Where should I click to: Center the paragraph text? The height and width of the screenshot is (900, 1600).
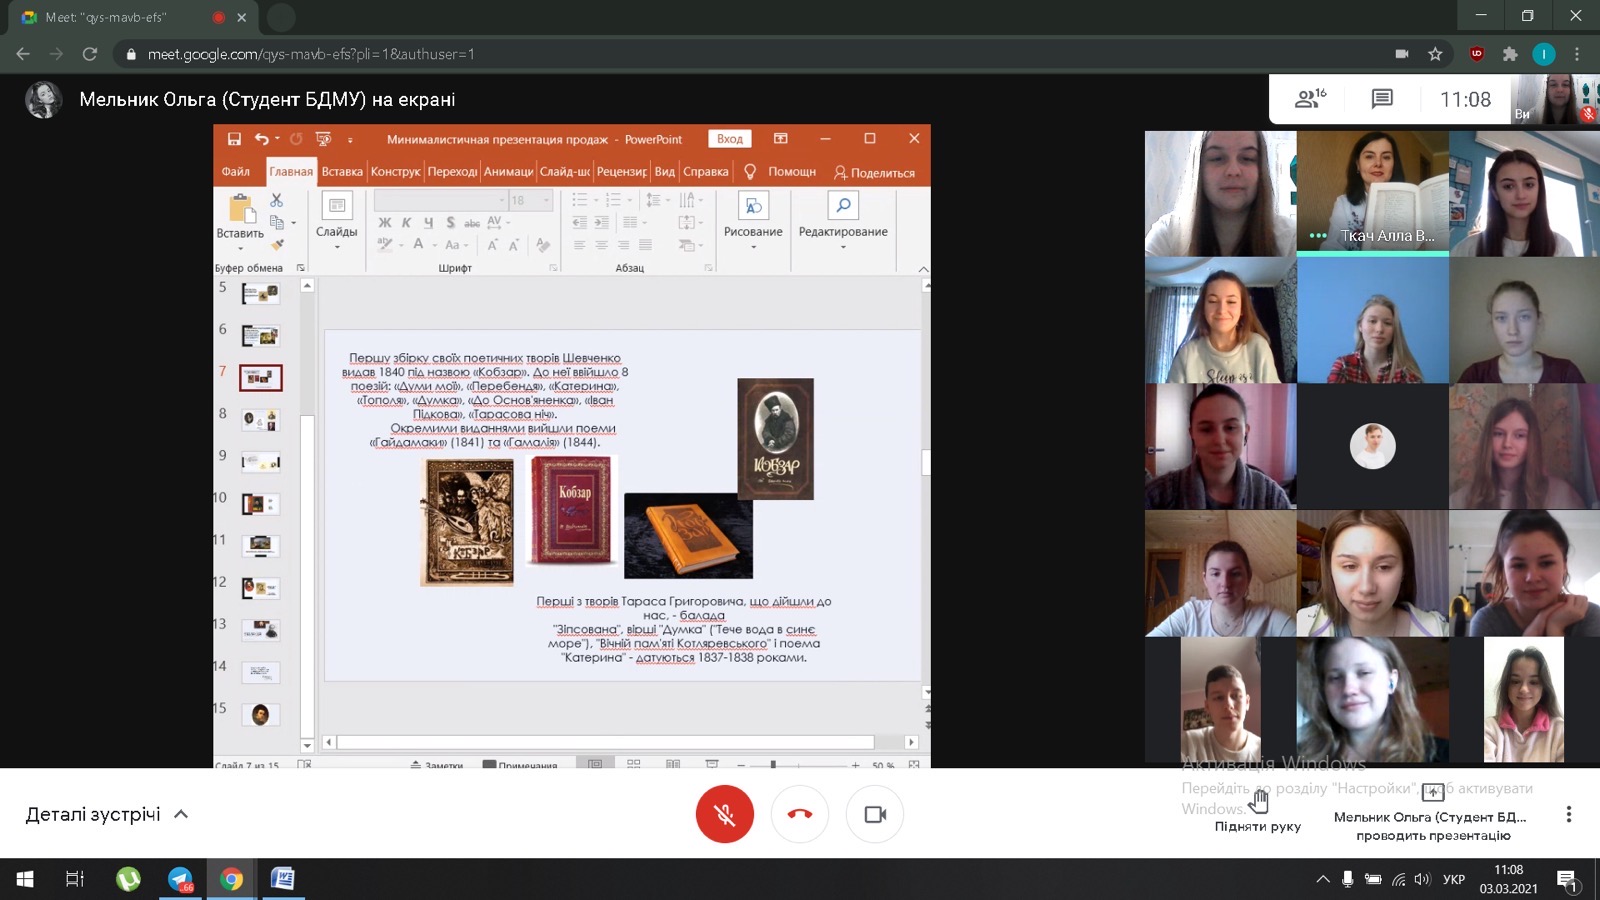pos(601,245)
